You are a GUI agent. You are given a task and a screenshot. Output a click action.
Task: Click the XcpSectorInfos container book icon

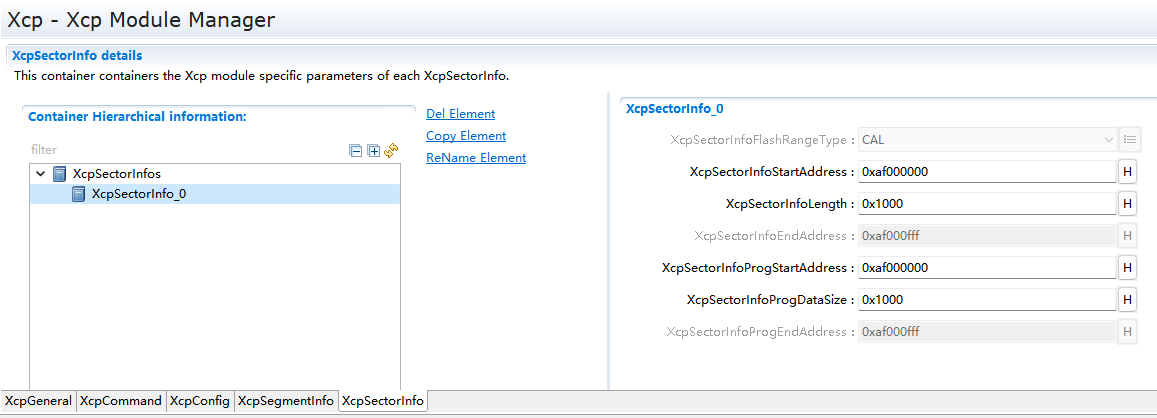(60, 174)
